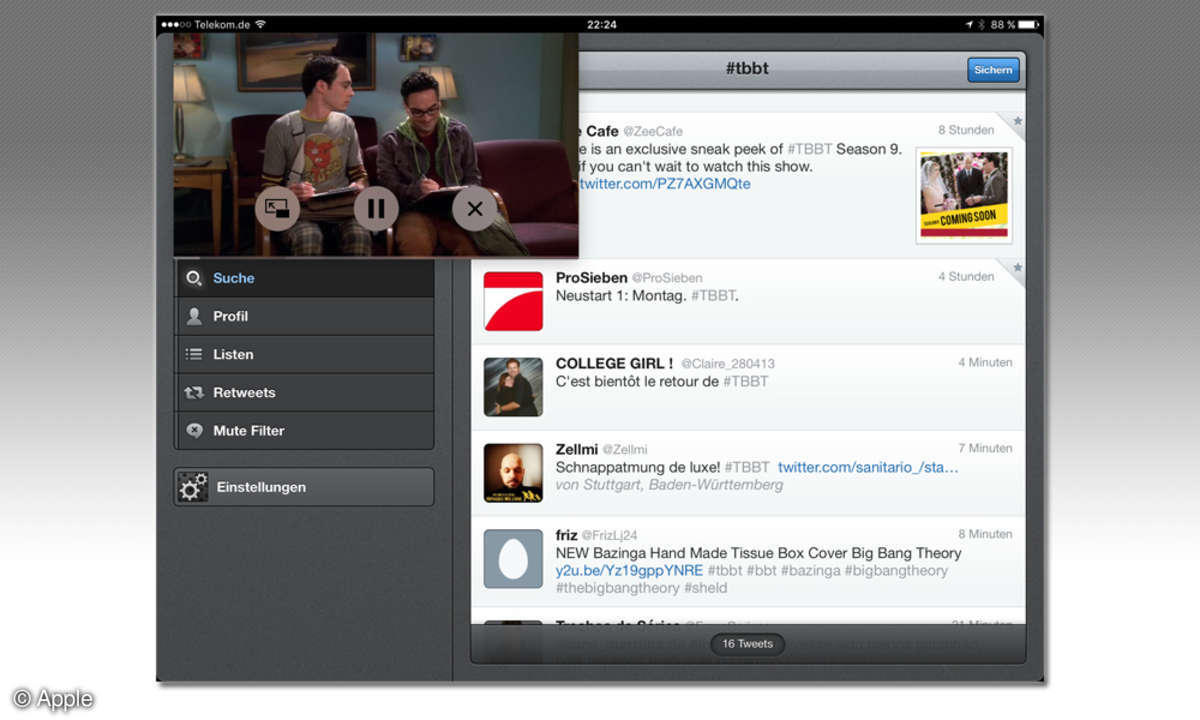Click the '8 Stunden' timestamp
This screenshot has height=720, width=1200.
click(x=966, y=130)
